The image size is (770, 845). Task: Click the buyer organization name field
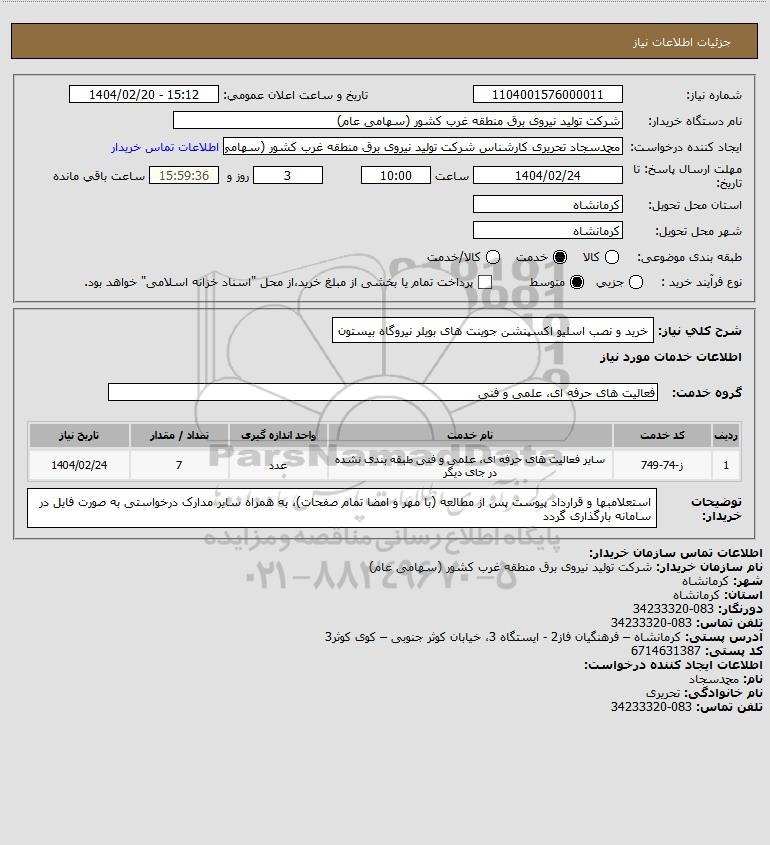tap(398, 120)
